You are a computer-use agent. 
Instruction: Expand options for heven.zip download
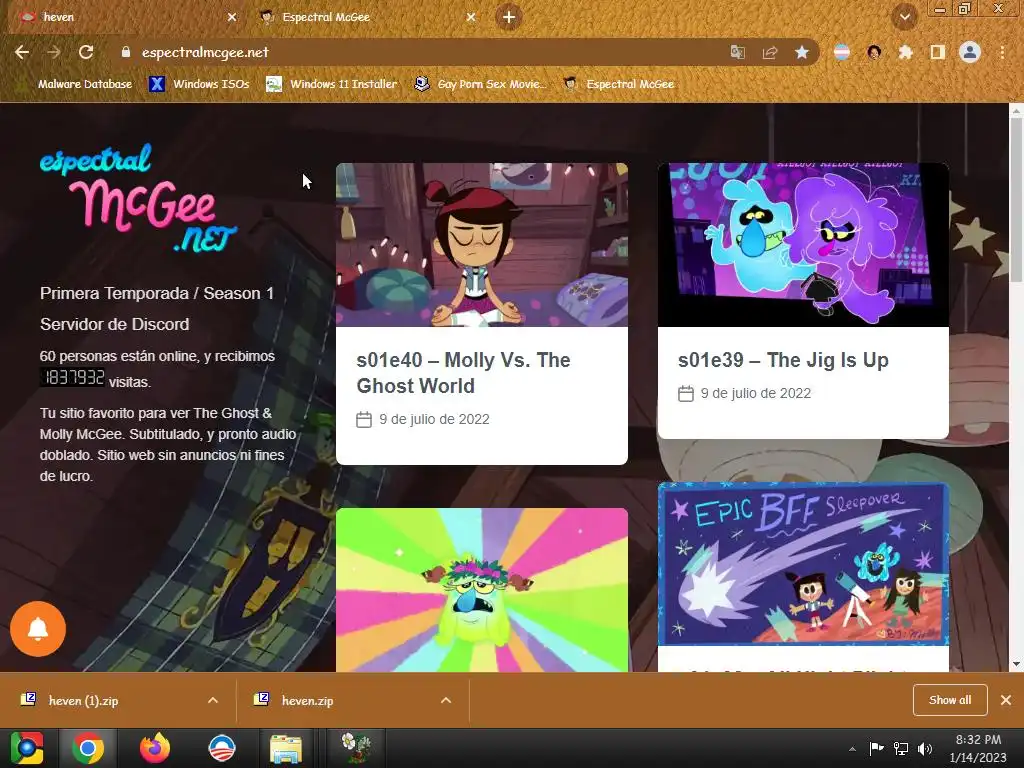446,700
